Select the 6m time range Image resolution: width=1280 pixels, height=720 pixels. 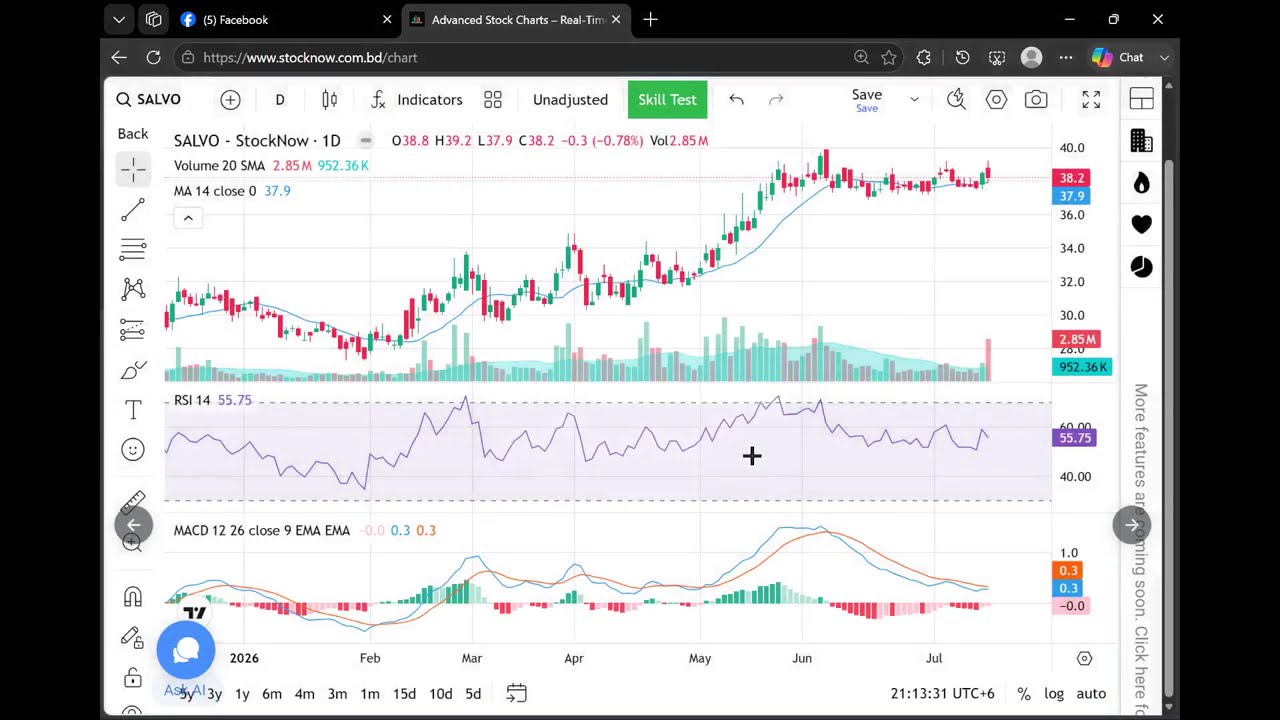coord(272,693)
